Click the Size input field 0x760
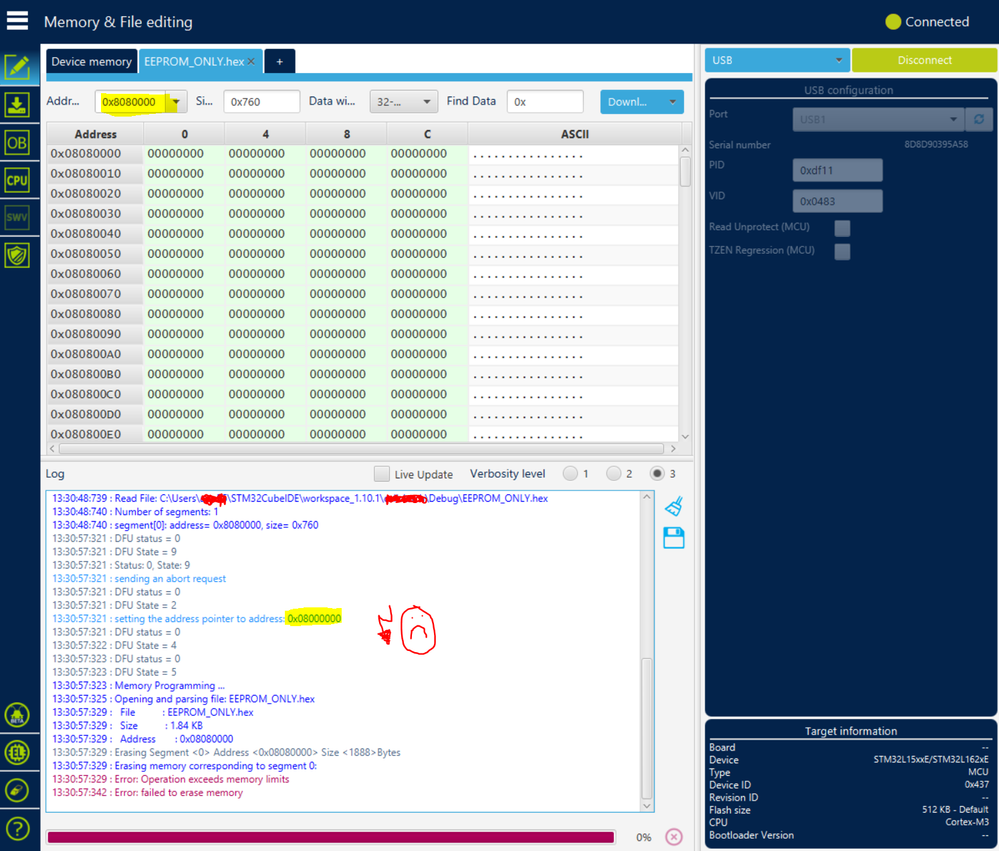The width and height of the screenshot is (999, 851). (261, 102)
